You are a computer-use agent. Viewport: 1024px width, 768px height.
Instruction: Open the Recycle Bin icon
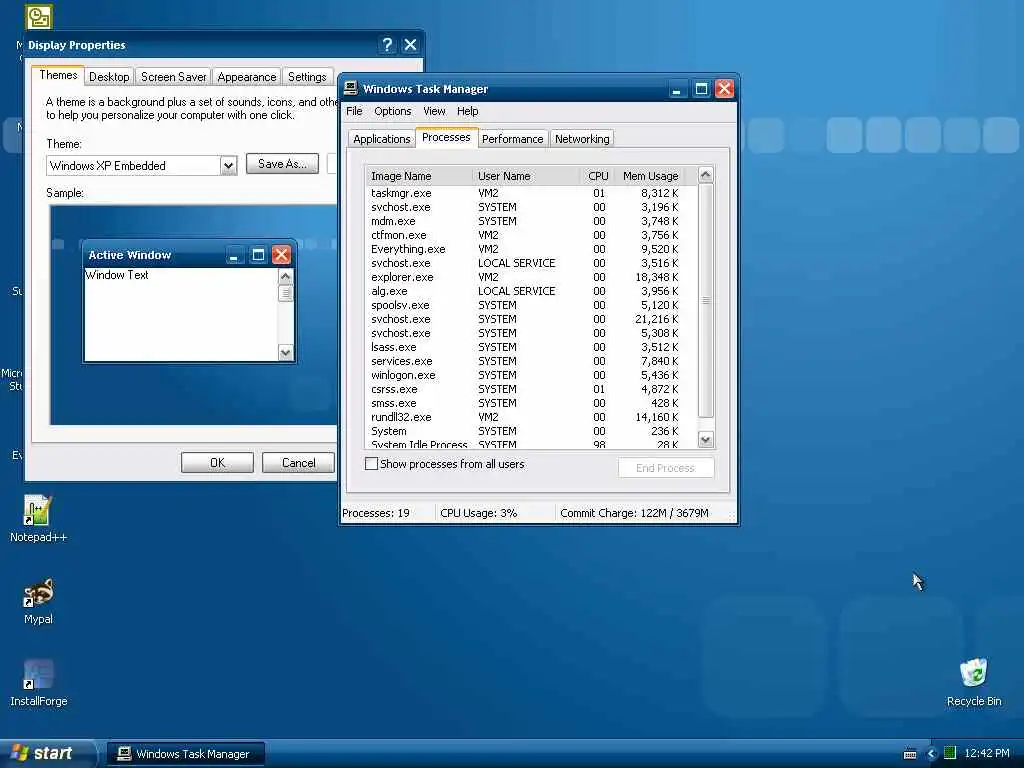[x=973, y=682]
